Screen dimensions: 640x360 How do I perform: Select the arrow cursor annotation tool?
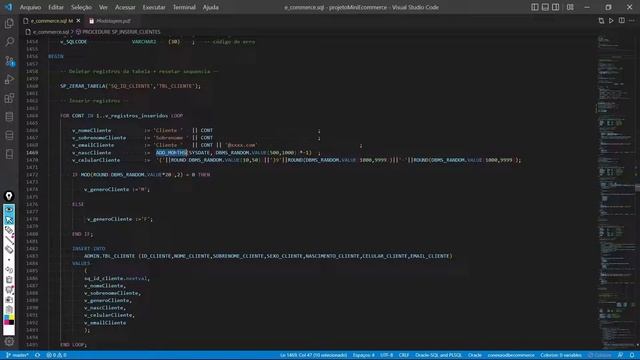[x=9, y=220]
